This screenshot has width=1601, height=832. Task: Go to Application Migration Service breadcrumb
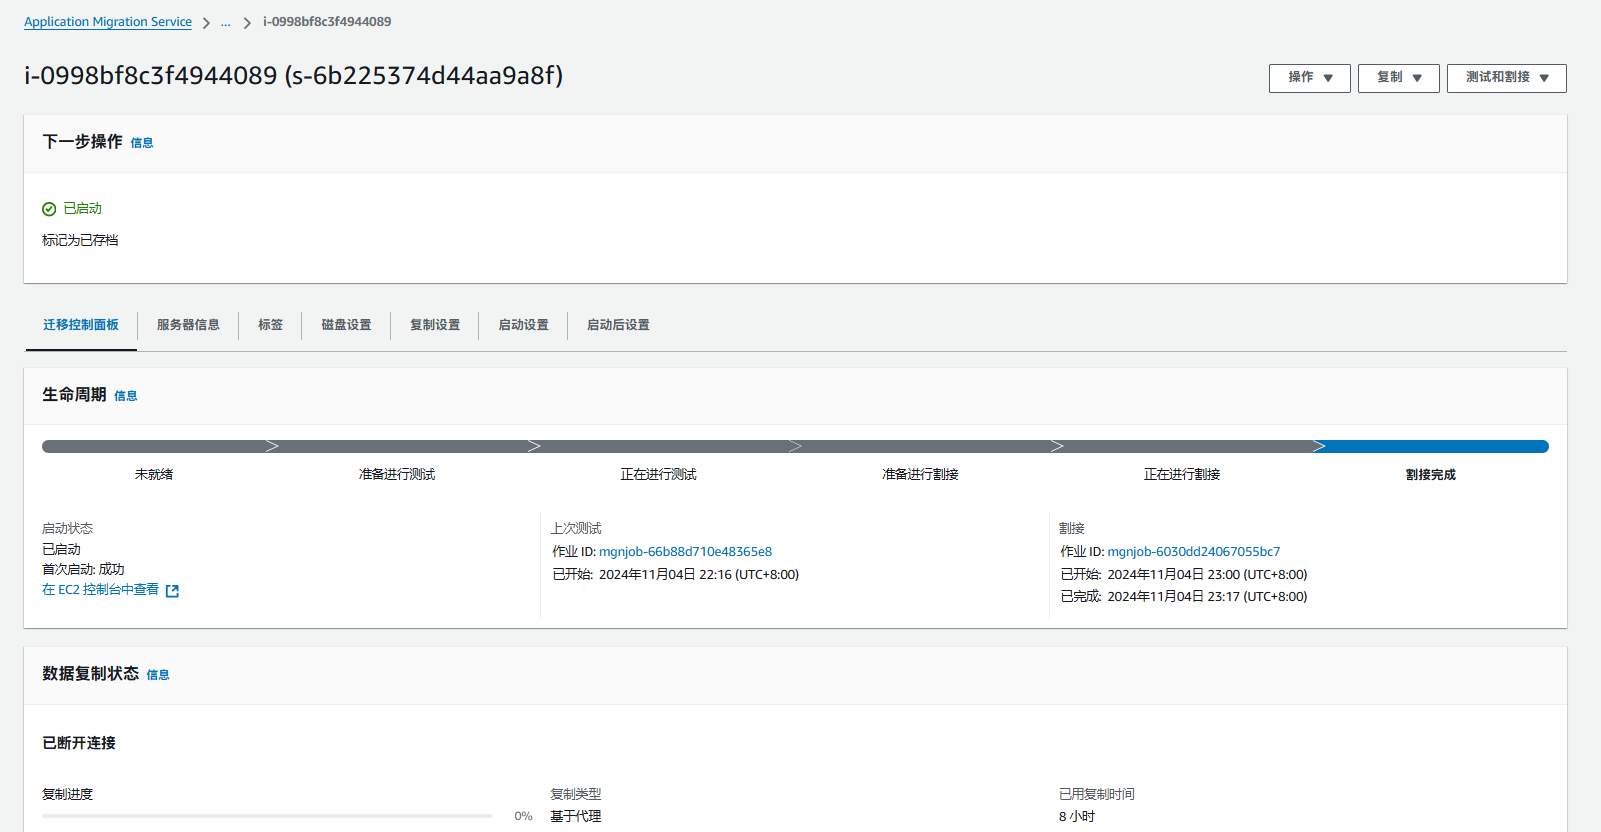tap(108, 22)
